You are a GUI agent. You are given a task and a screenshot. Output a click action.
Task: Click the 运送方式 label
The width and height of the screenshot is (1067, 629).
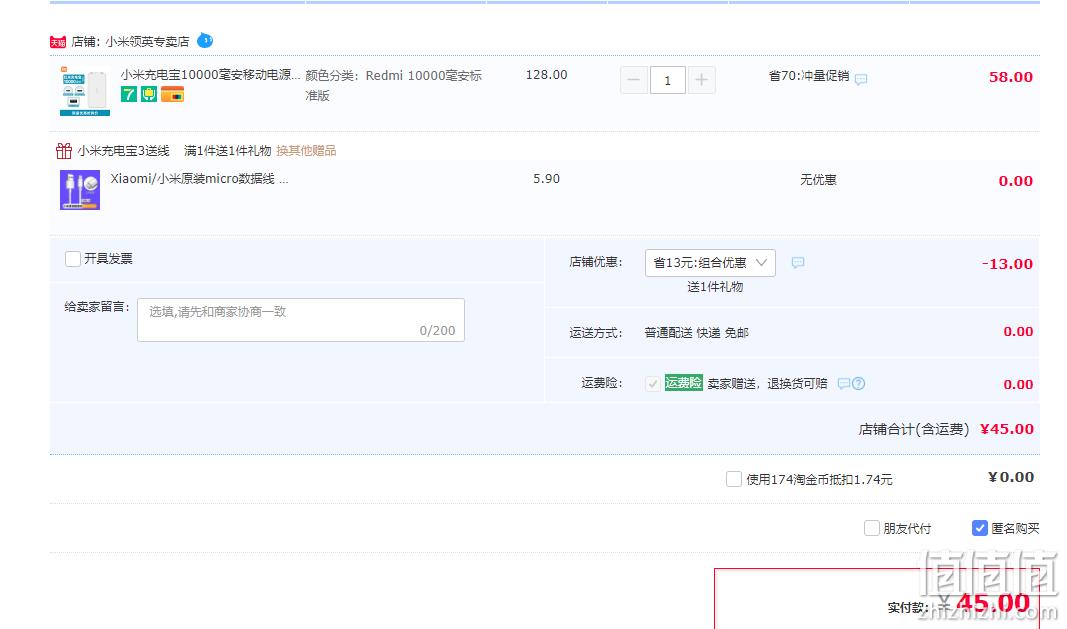pyautogui.click(x=595, y=332)
